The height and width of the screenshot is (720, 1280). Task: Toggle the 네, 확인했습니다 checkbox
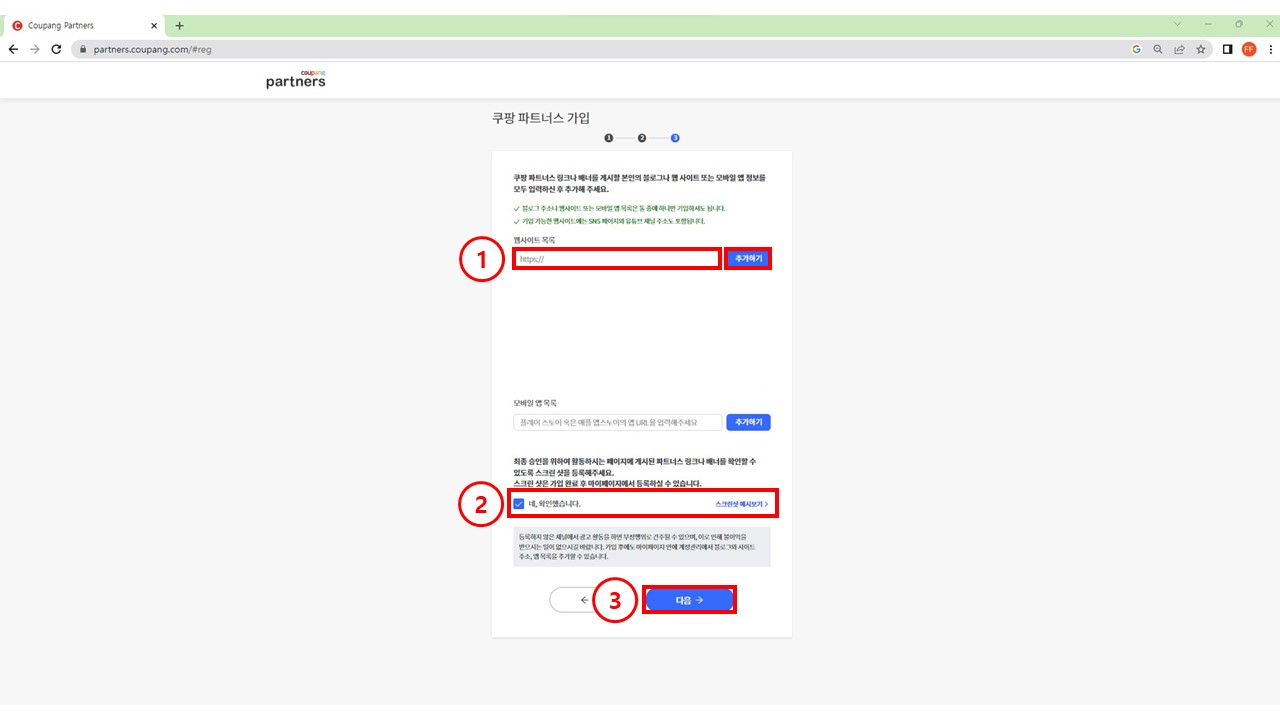pyautogui.click(x=519, y=504)
